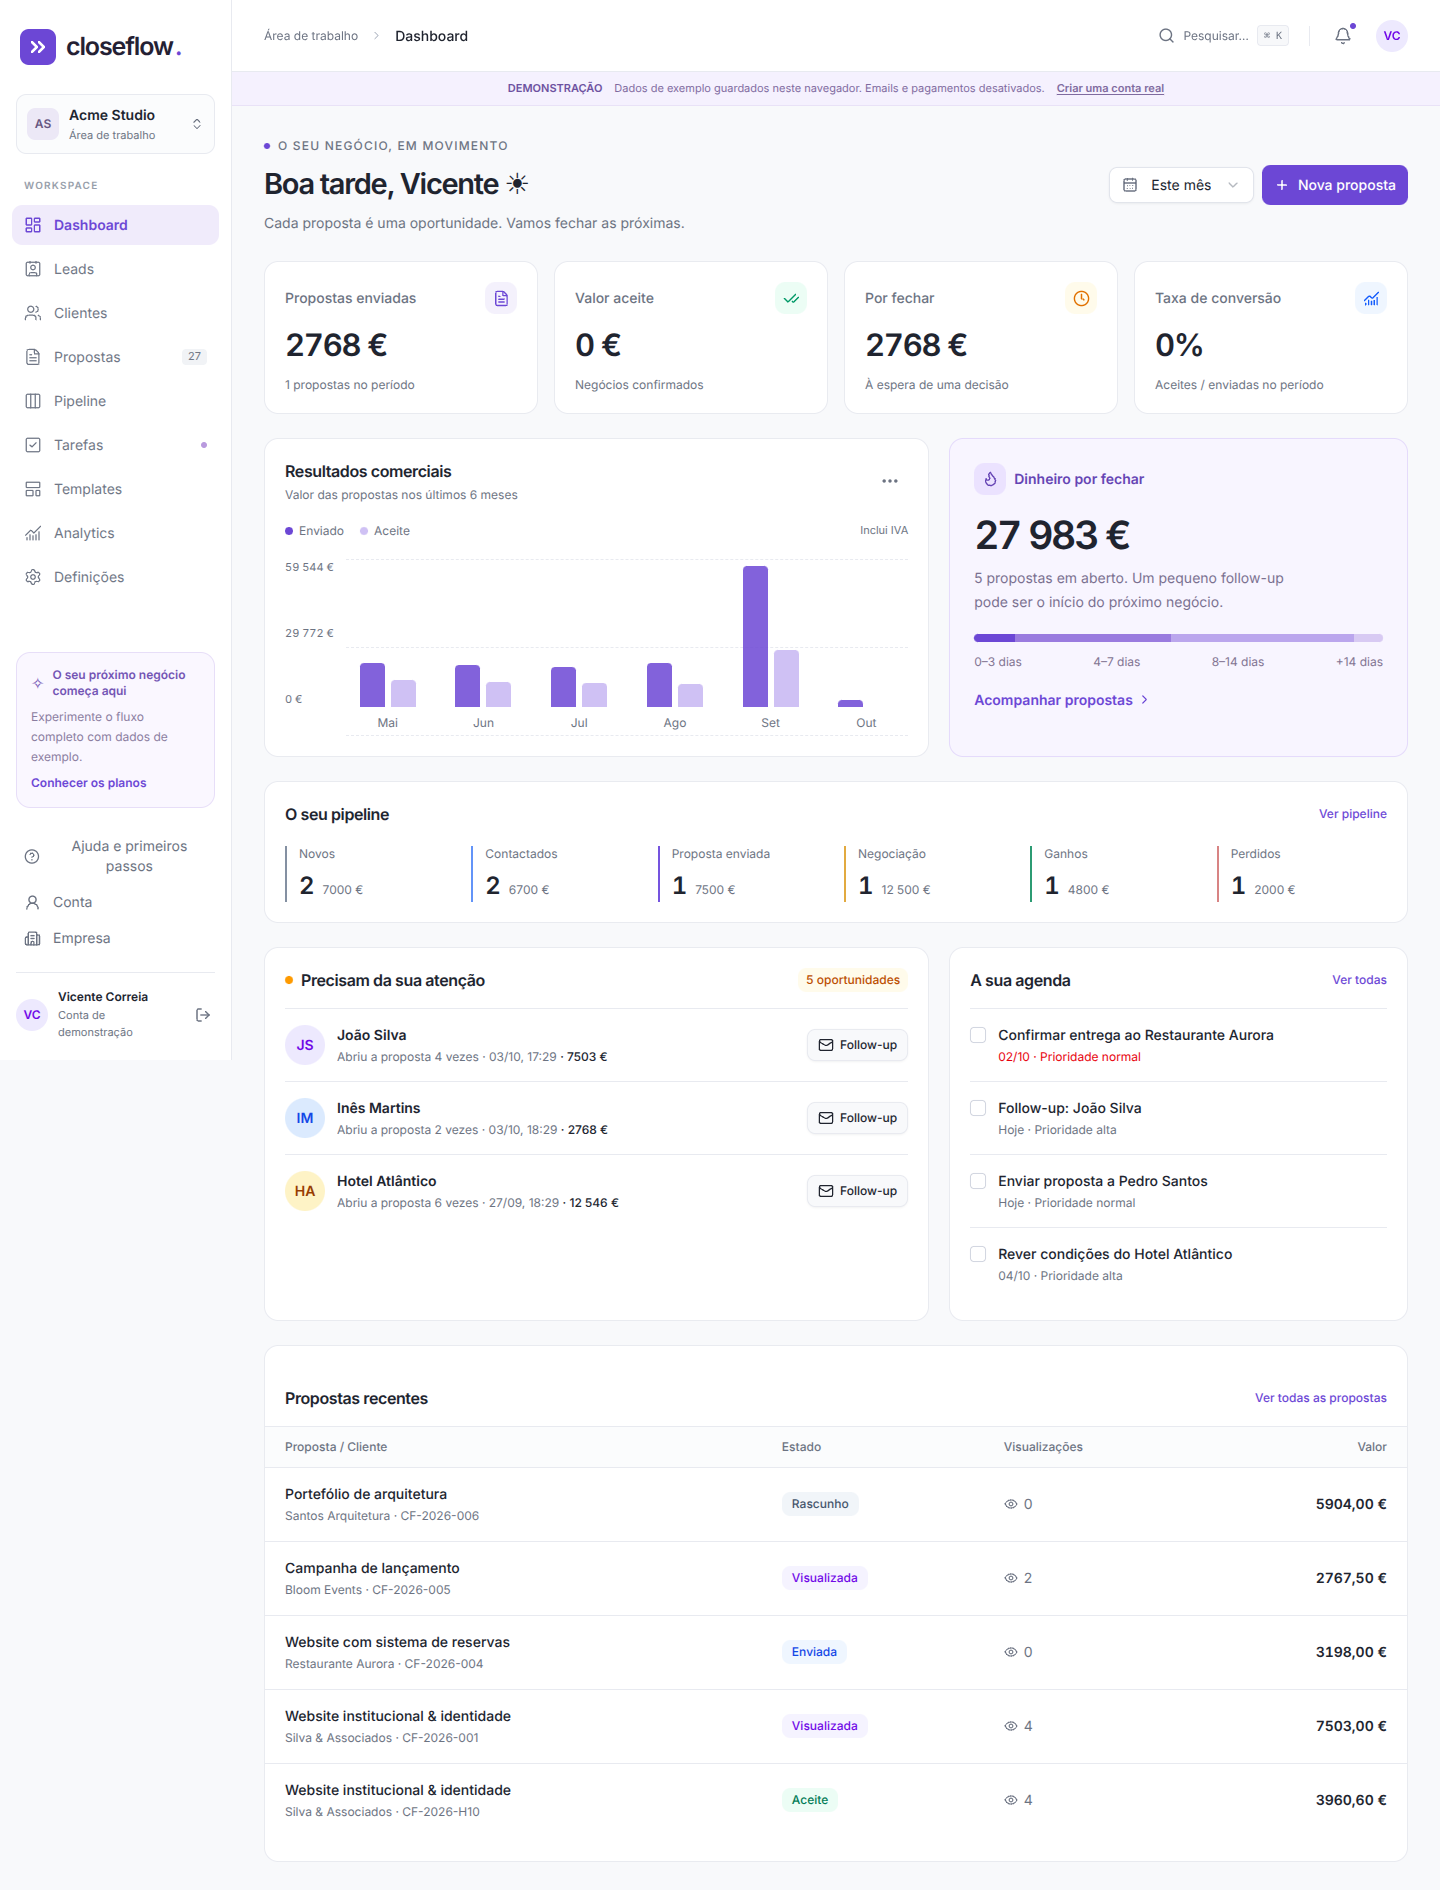Open the Resultados comerciais three-dot menu

click(890, 481)
